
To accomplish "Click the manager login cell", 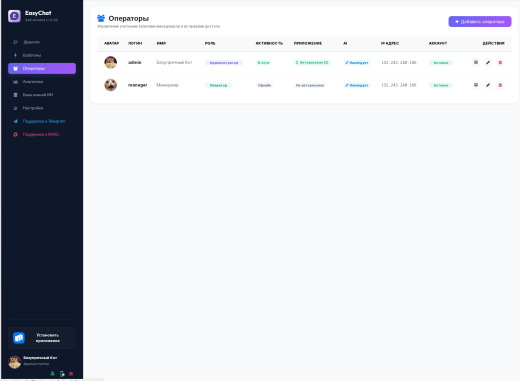I will (x=137, y=85).
